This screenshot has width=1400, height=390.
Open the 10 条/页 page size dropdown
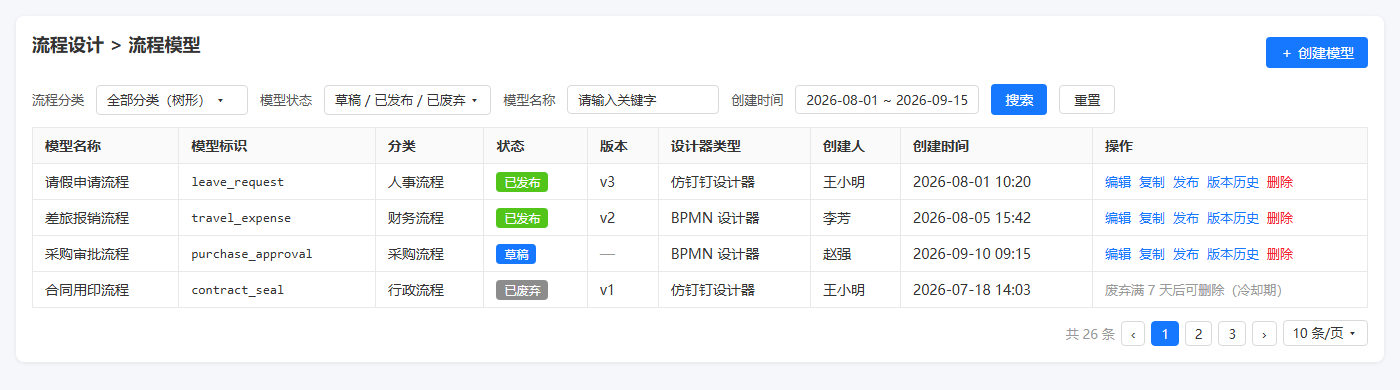pyautogui.click(x=1325, y=334)
